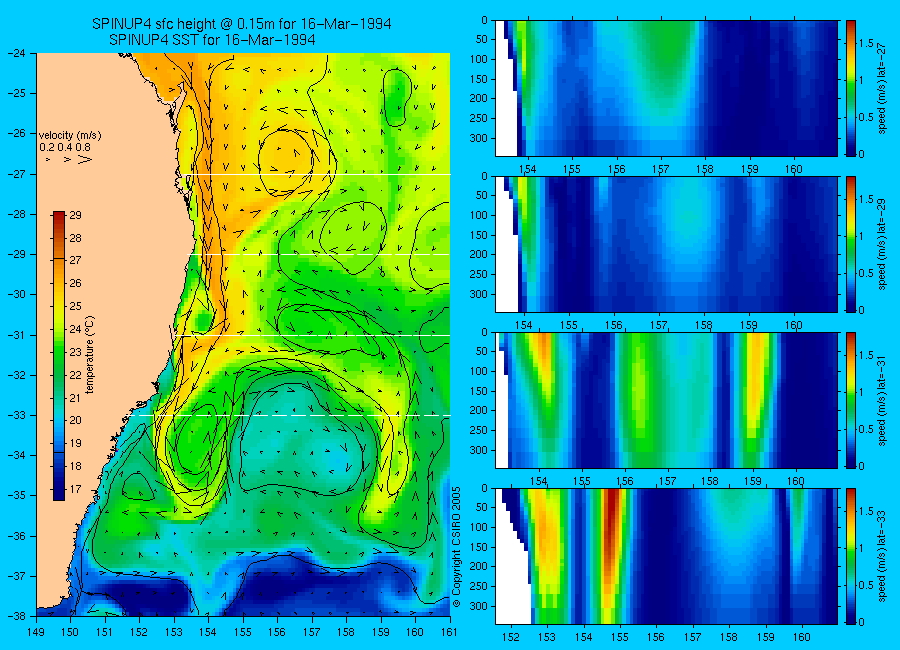Click the 250 depth tick on lat=-29 section
Image resolution: width=900 pixels, height=650 pixels.
[479, 274]
